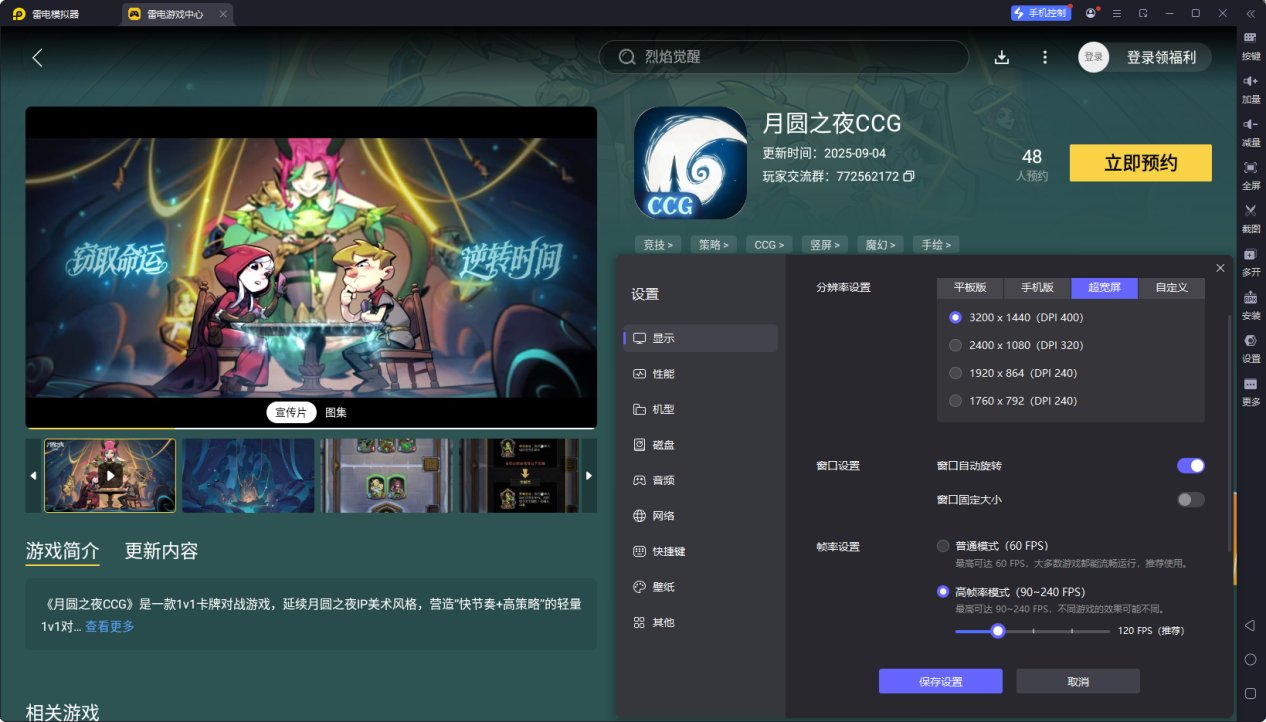
Task: Switch to 平板版 resolution tab
Action: (970, 288)
